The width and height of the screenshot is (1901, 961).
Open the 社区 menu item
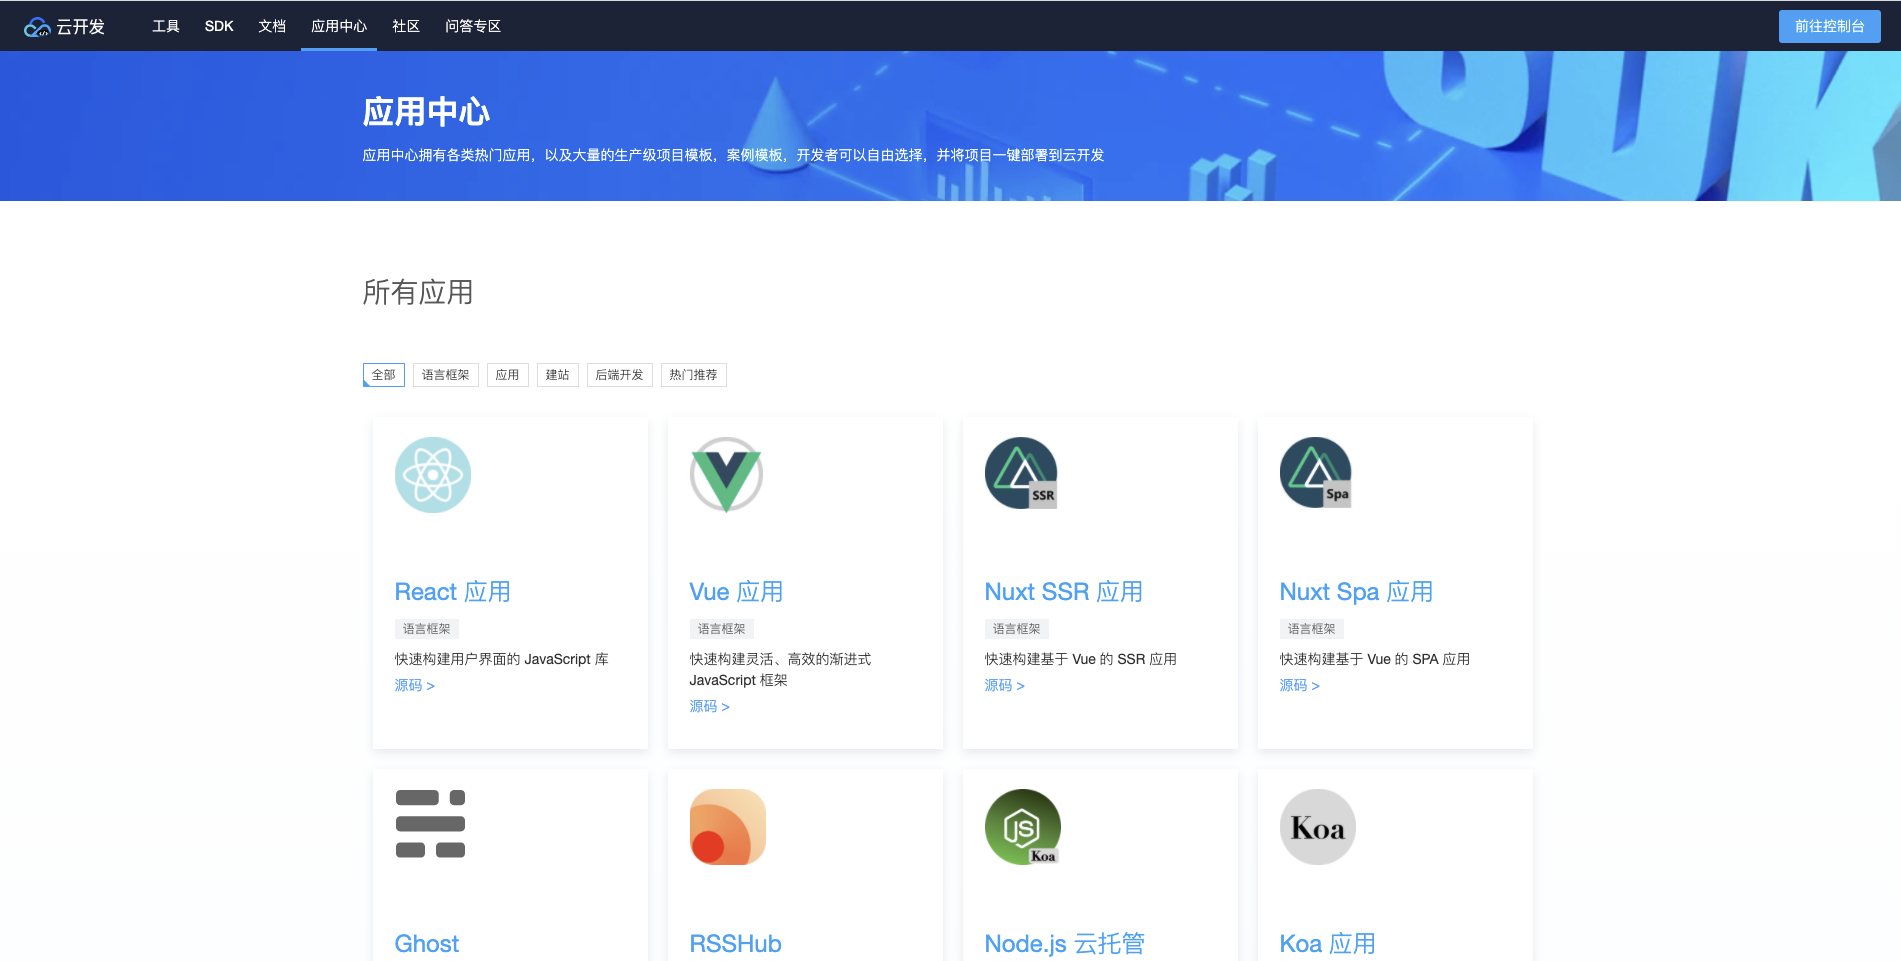405,26
